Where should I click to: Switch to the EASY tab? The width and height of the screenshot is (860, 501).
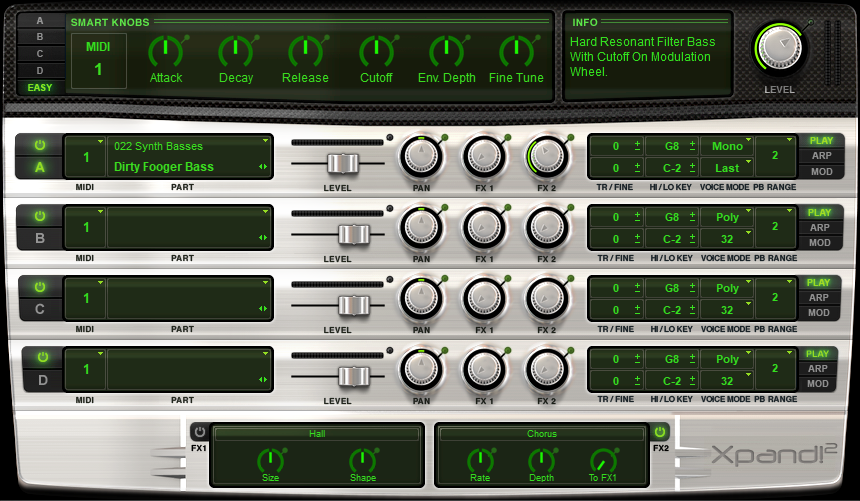pos(40,87)
